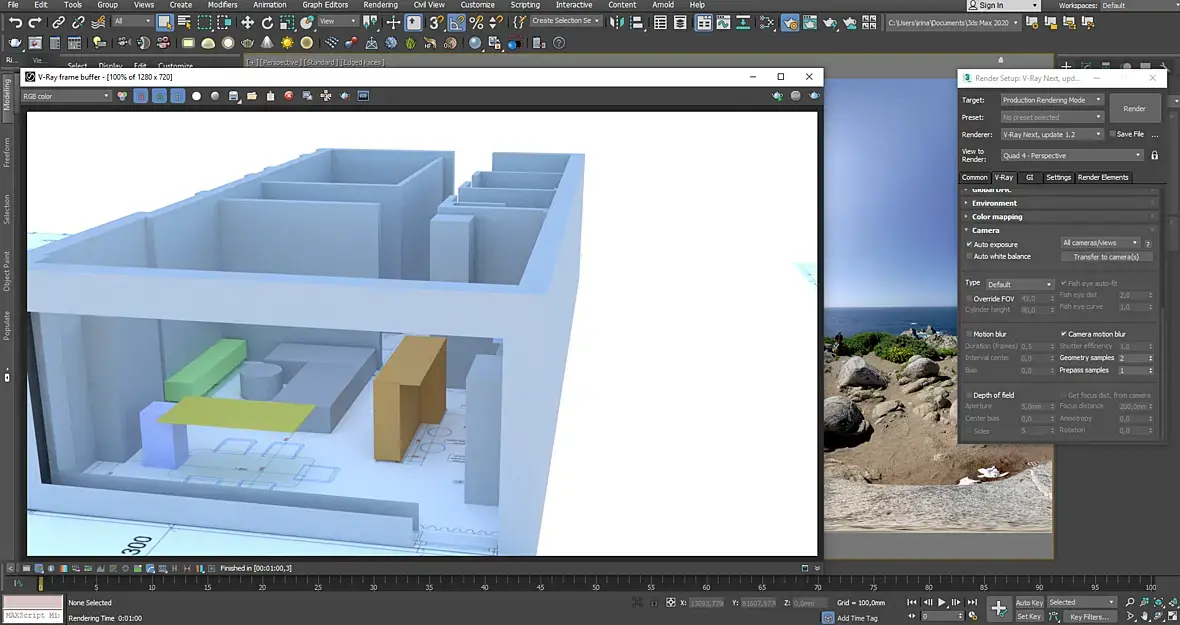Click the Duplicate to Max frame buffer icon

[307, 96]
